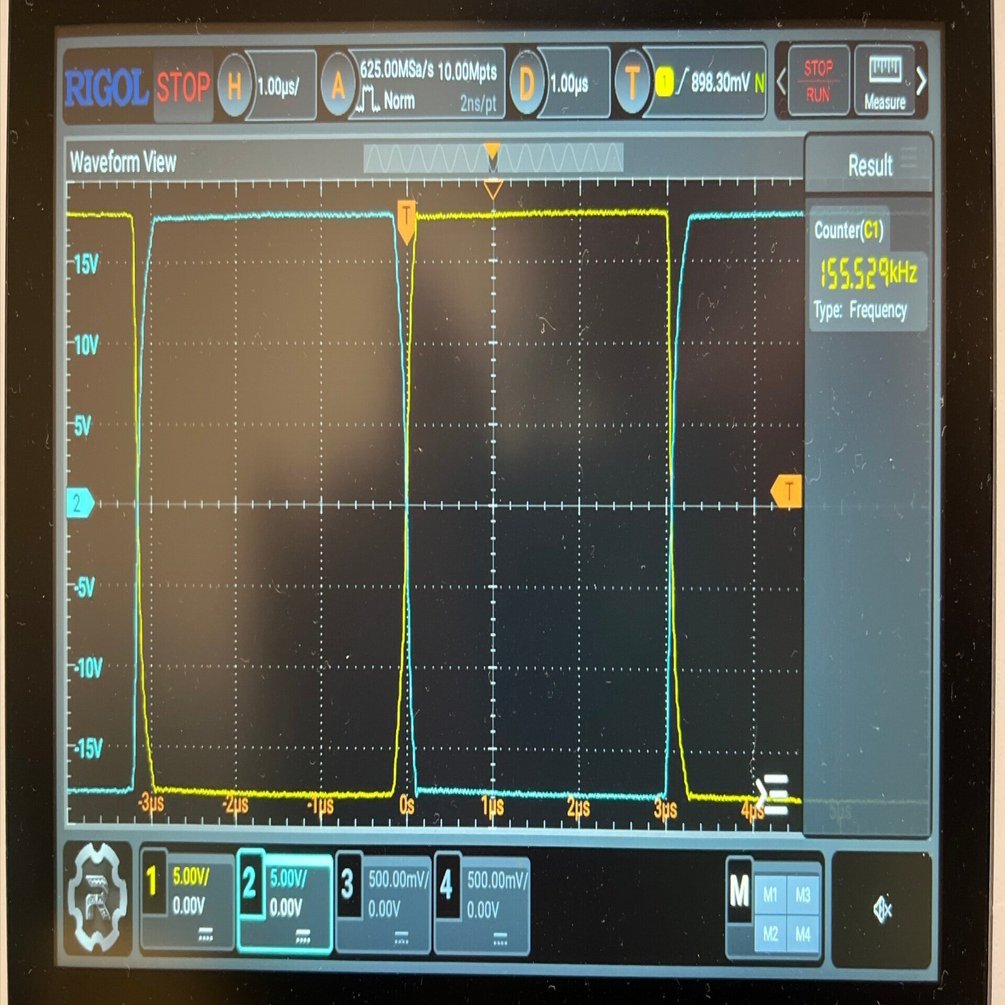Enable Channel 4 display

481,898
